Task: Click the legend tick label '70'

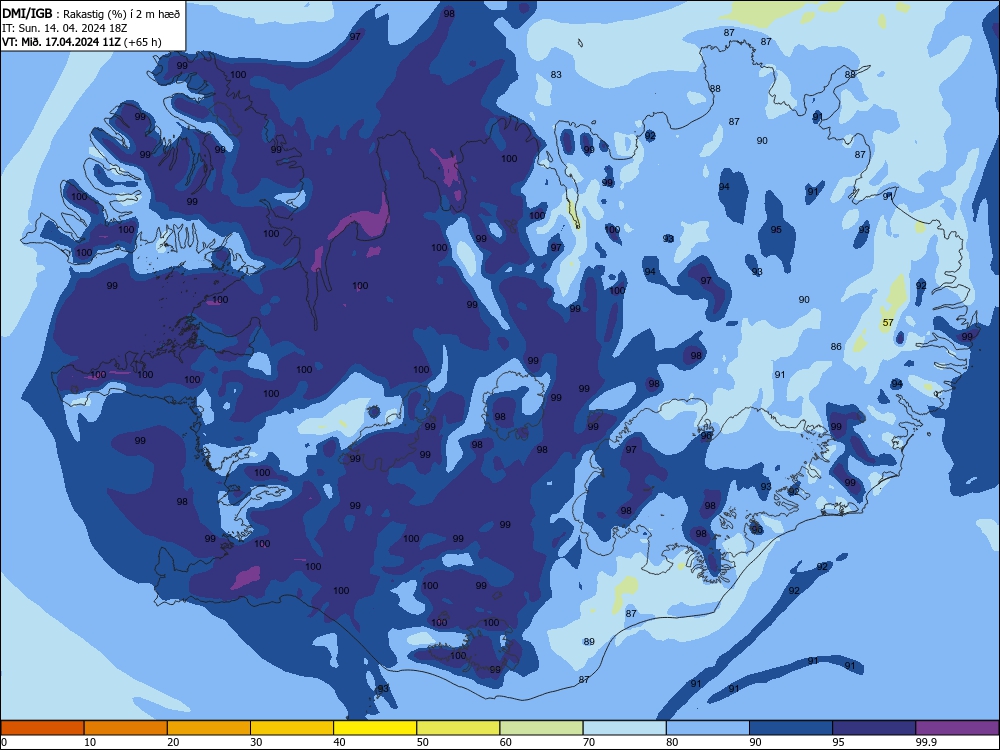Action: click(589, 742)
